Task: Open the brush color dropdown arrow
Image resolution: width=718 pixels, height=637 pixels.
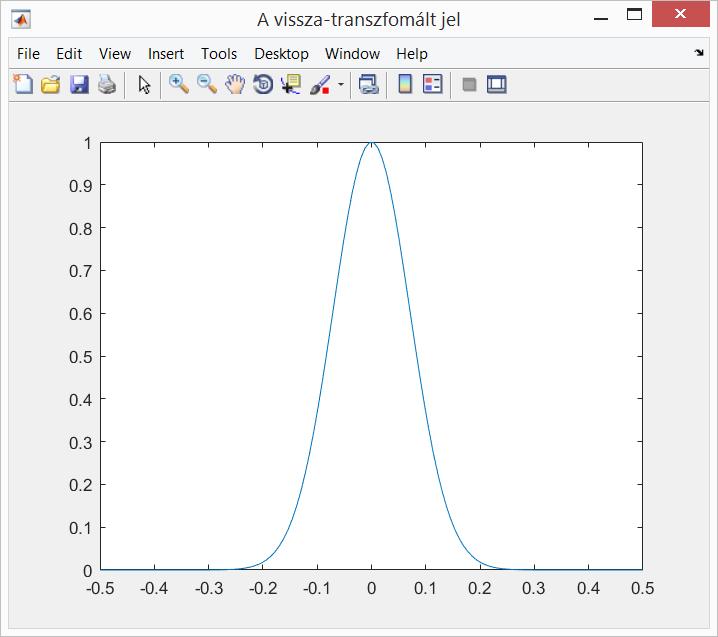Action: click(341, 85)
